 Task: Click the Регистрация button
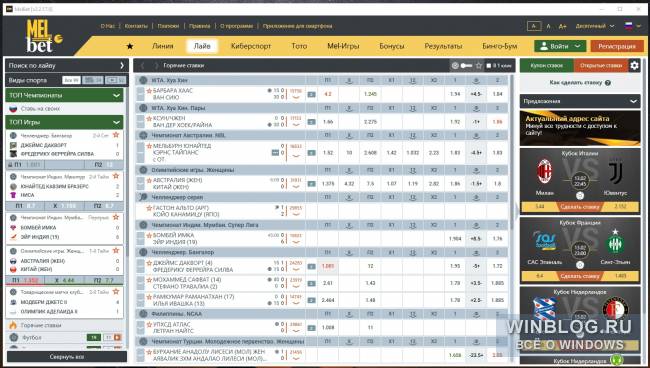[x=617, y=46]
